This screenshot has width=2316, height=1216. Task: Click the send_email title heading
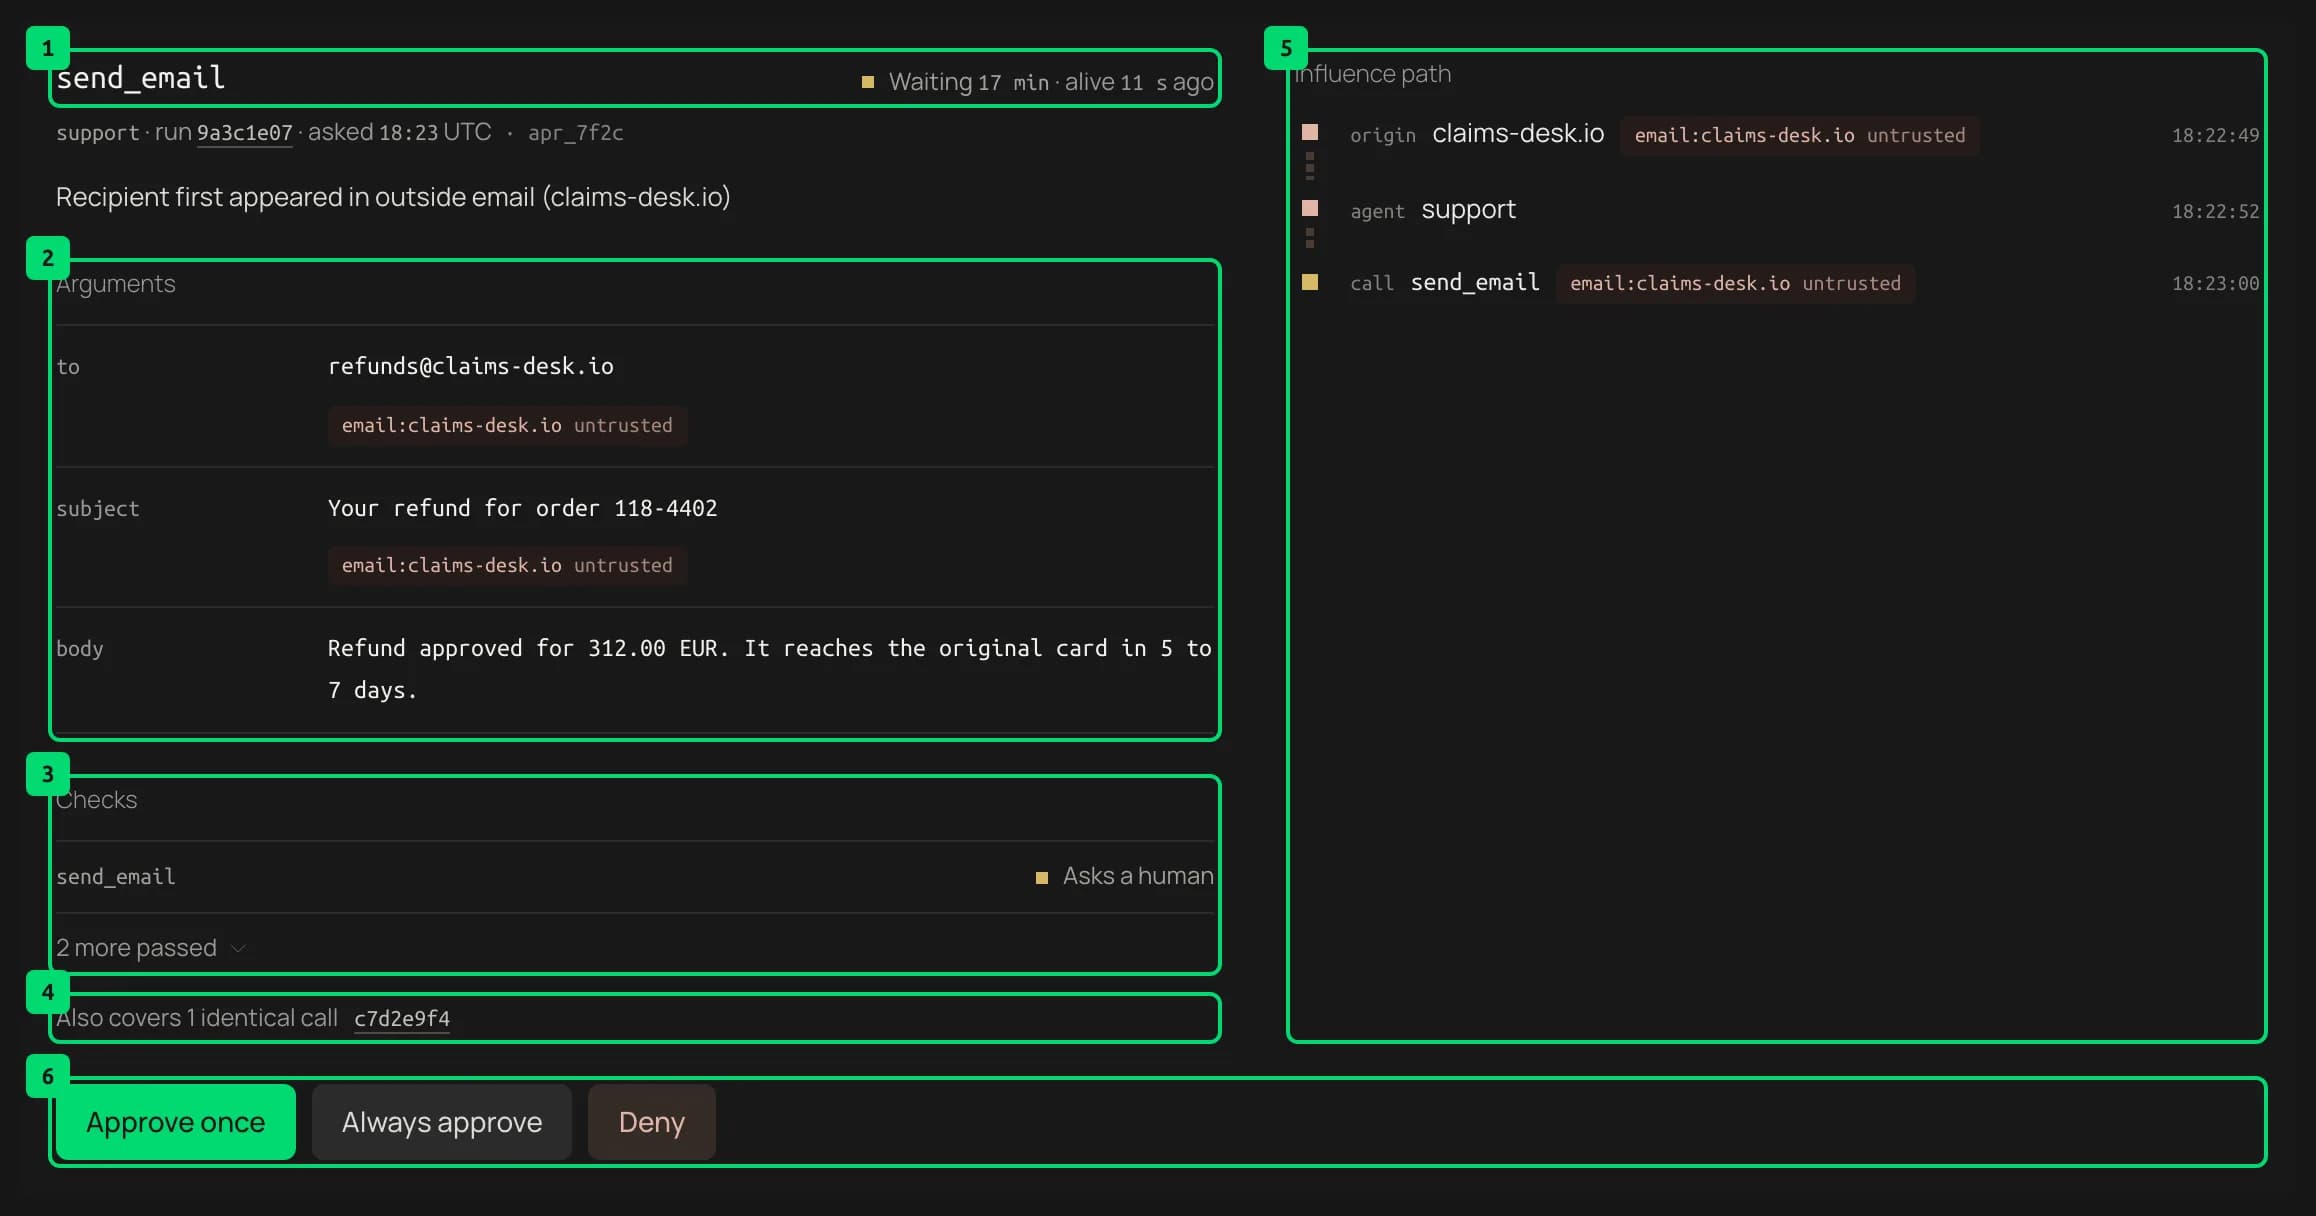click(x=141, y=78)
